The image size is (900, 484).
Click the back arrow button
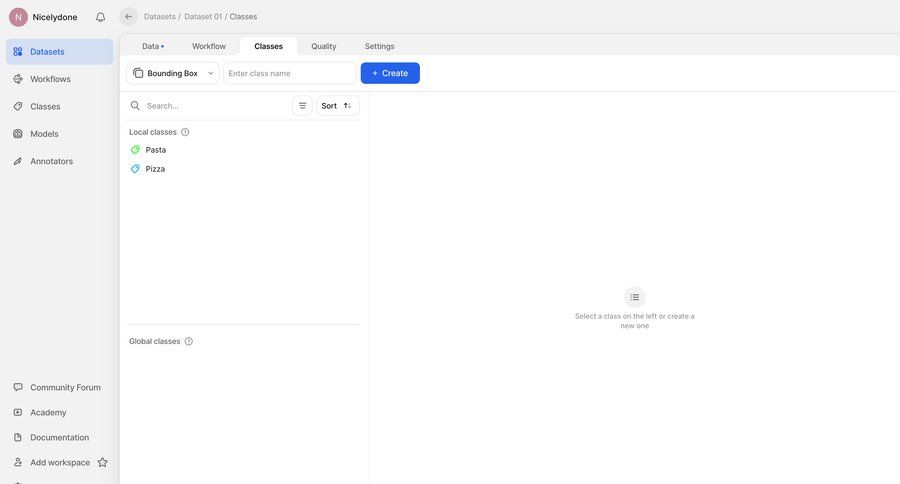[x=128, y=16]
